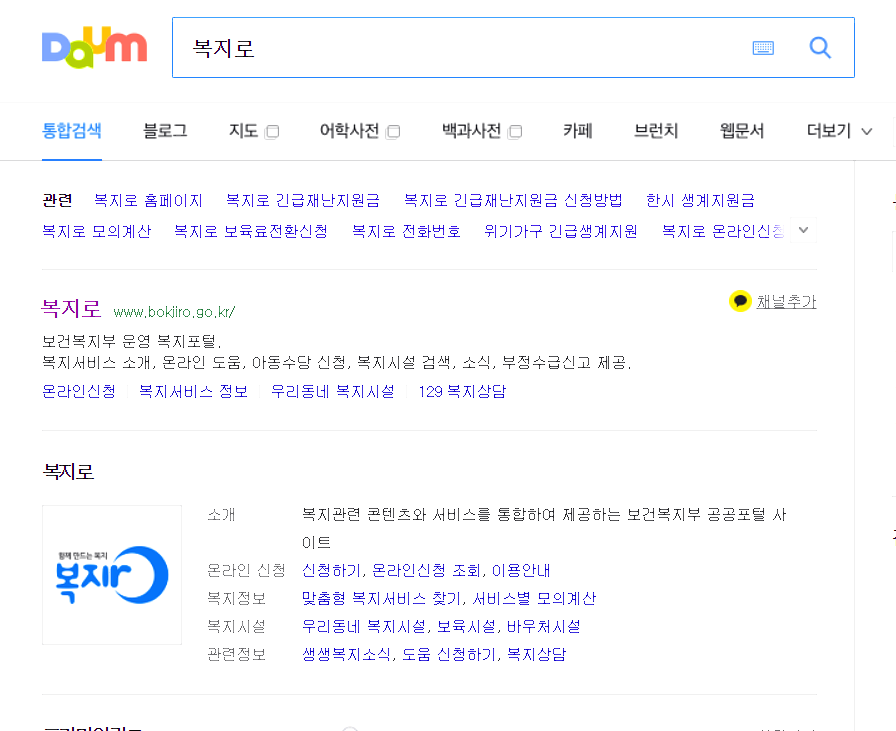Image resolution: width=896 pixels, height=731 pixels.
Task: Switch to the 블로그 tab
Action: (x=165, y=131)
